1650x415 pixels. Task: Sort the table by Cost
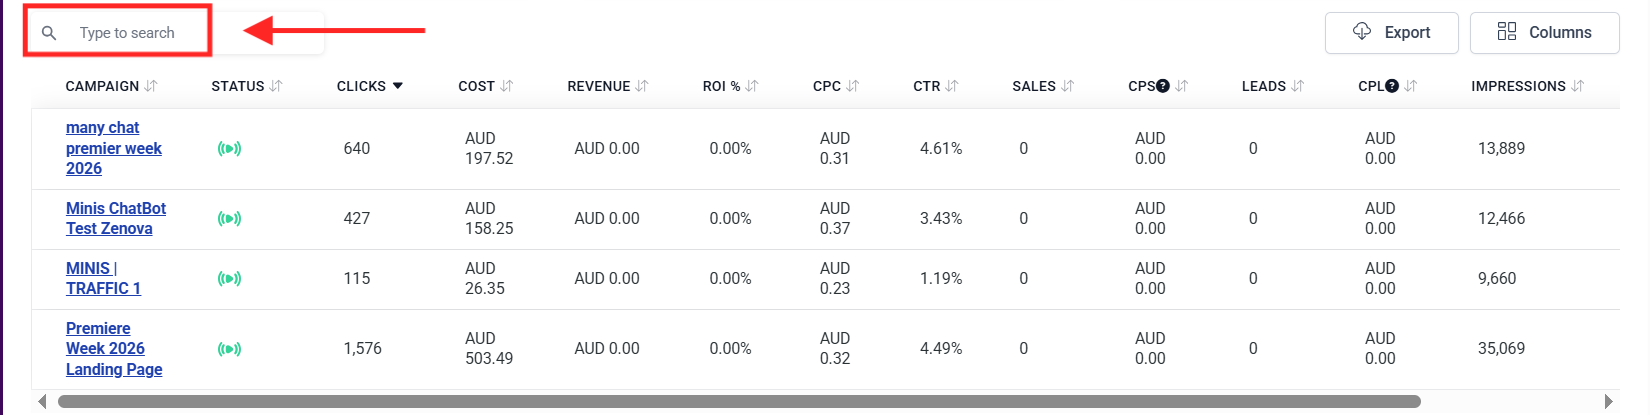coord(507,86)
